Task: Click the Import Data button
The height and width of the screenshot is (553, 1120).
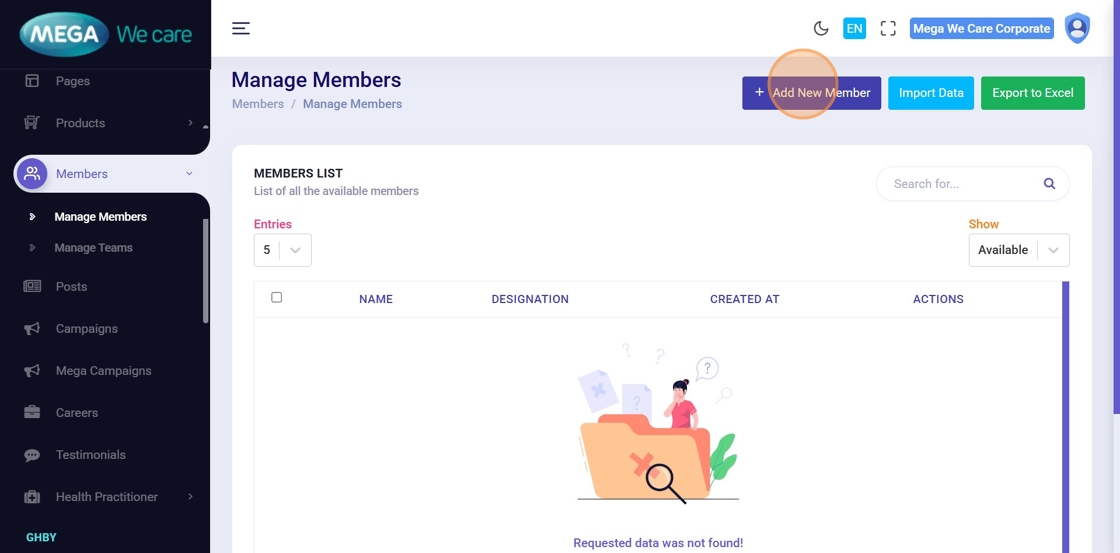Action: click(x=930, y=93)
